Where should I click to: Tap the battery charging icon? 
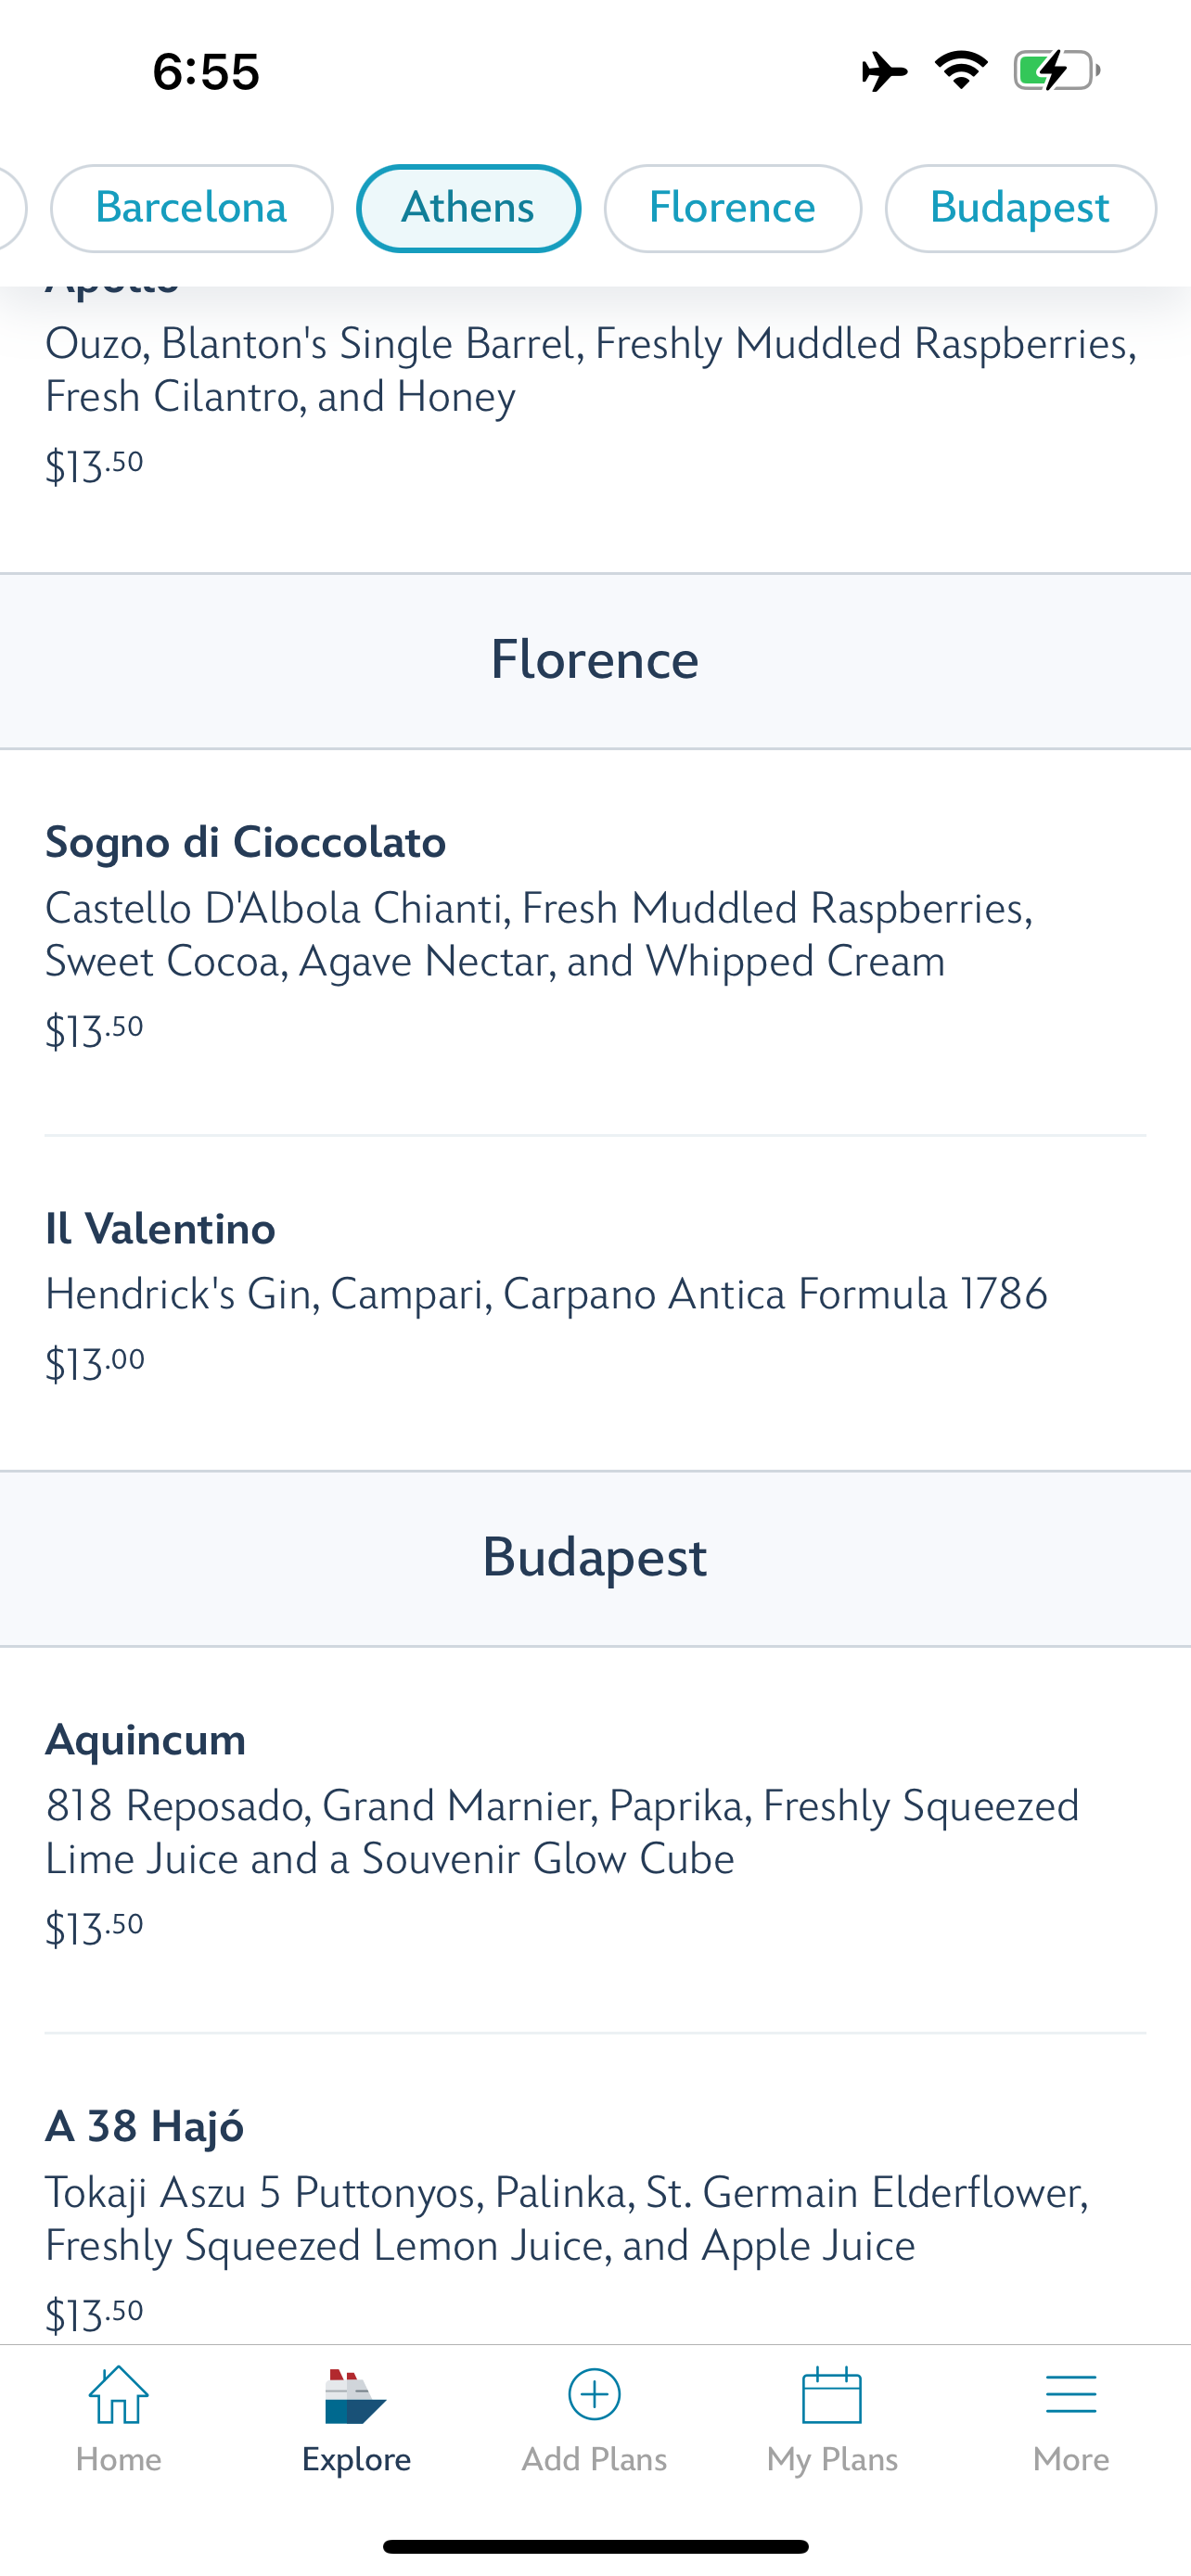[x=1056, y=71]
